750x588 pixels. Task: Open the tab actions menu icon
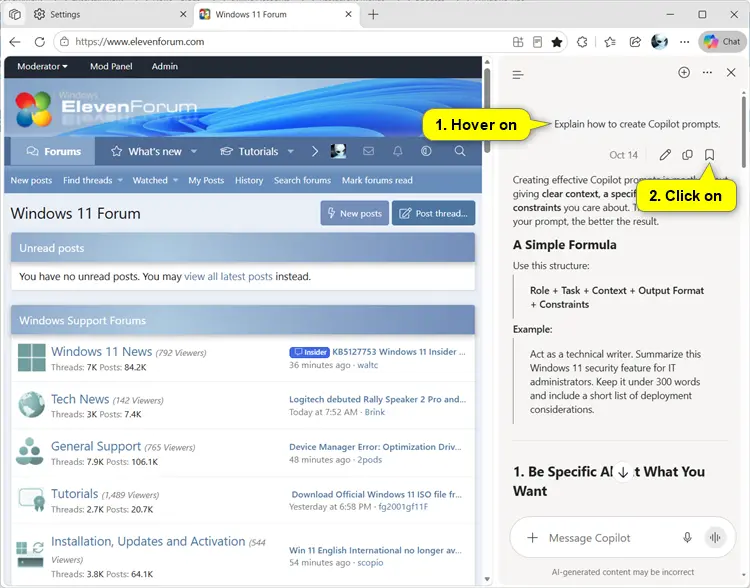point(15,14)
